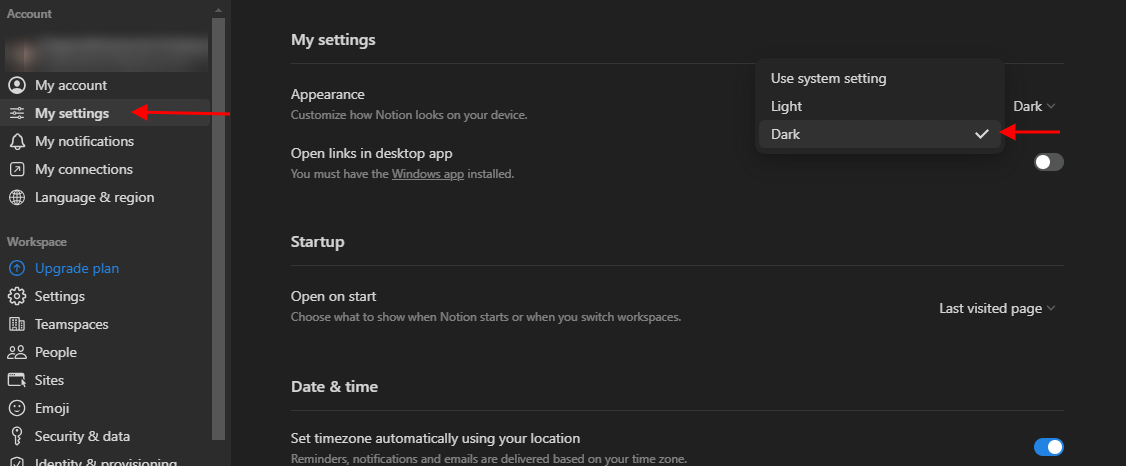Viewport: 1126px width, 466px height.
Task: Click the Language & region globe icon
Action: [x=17, y=197]
